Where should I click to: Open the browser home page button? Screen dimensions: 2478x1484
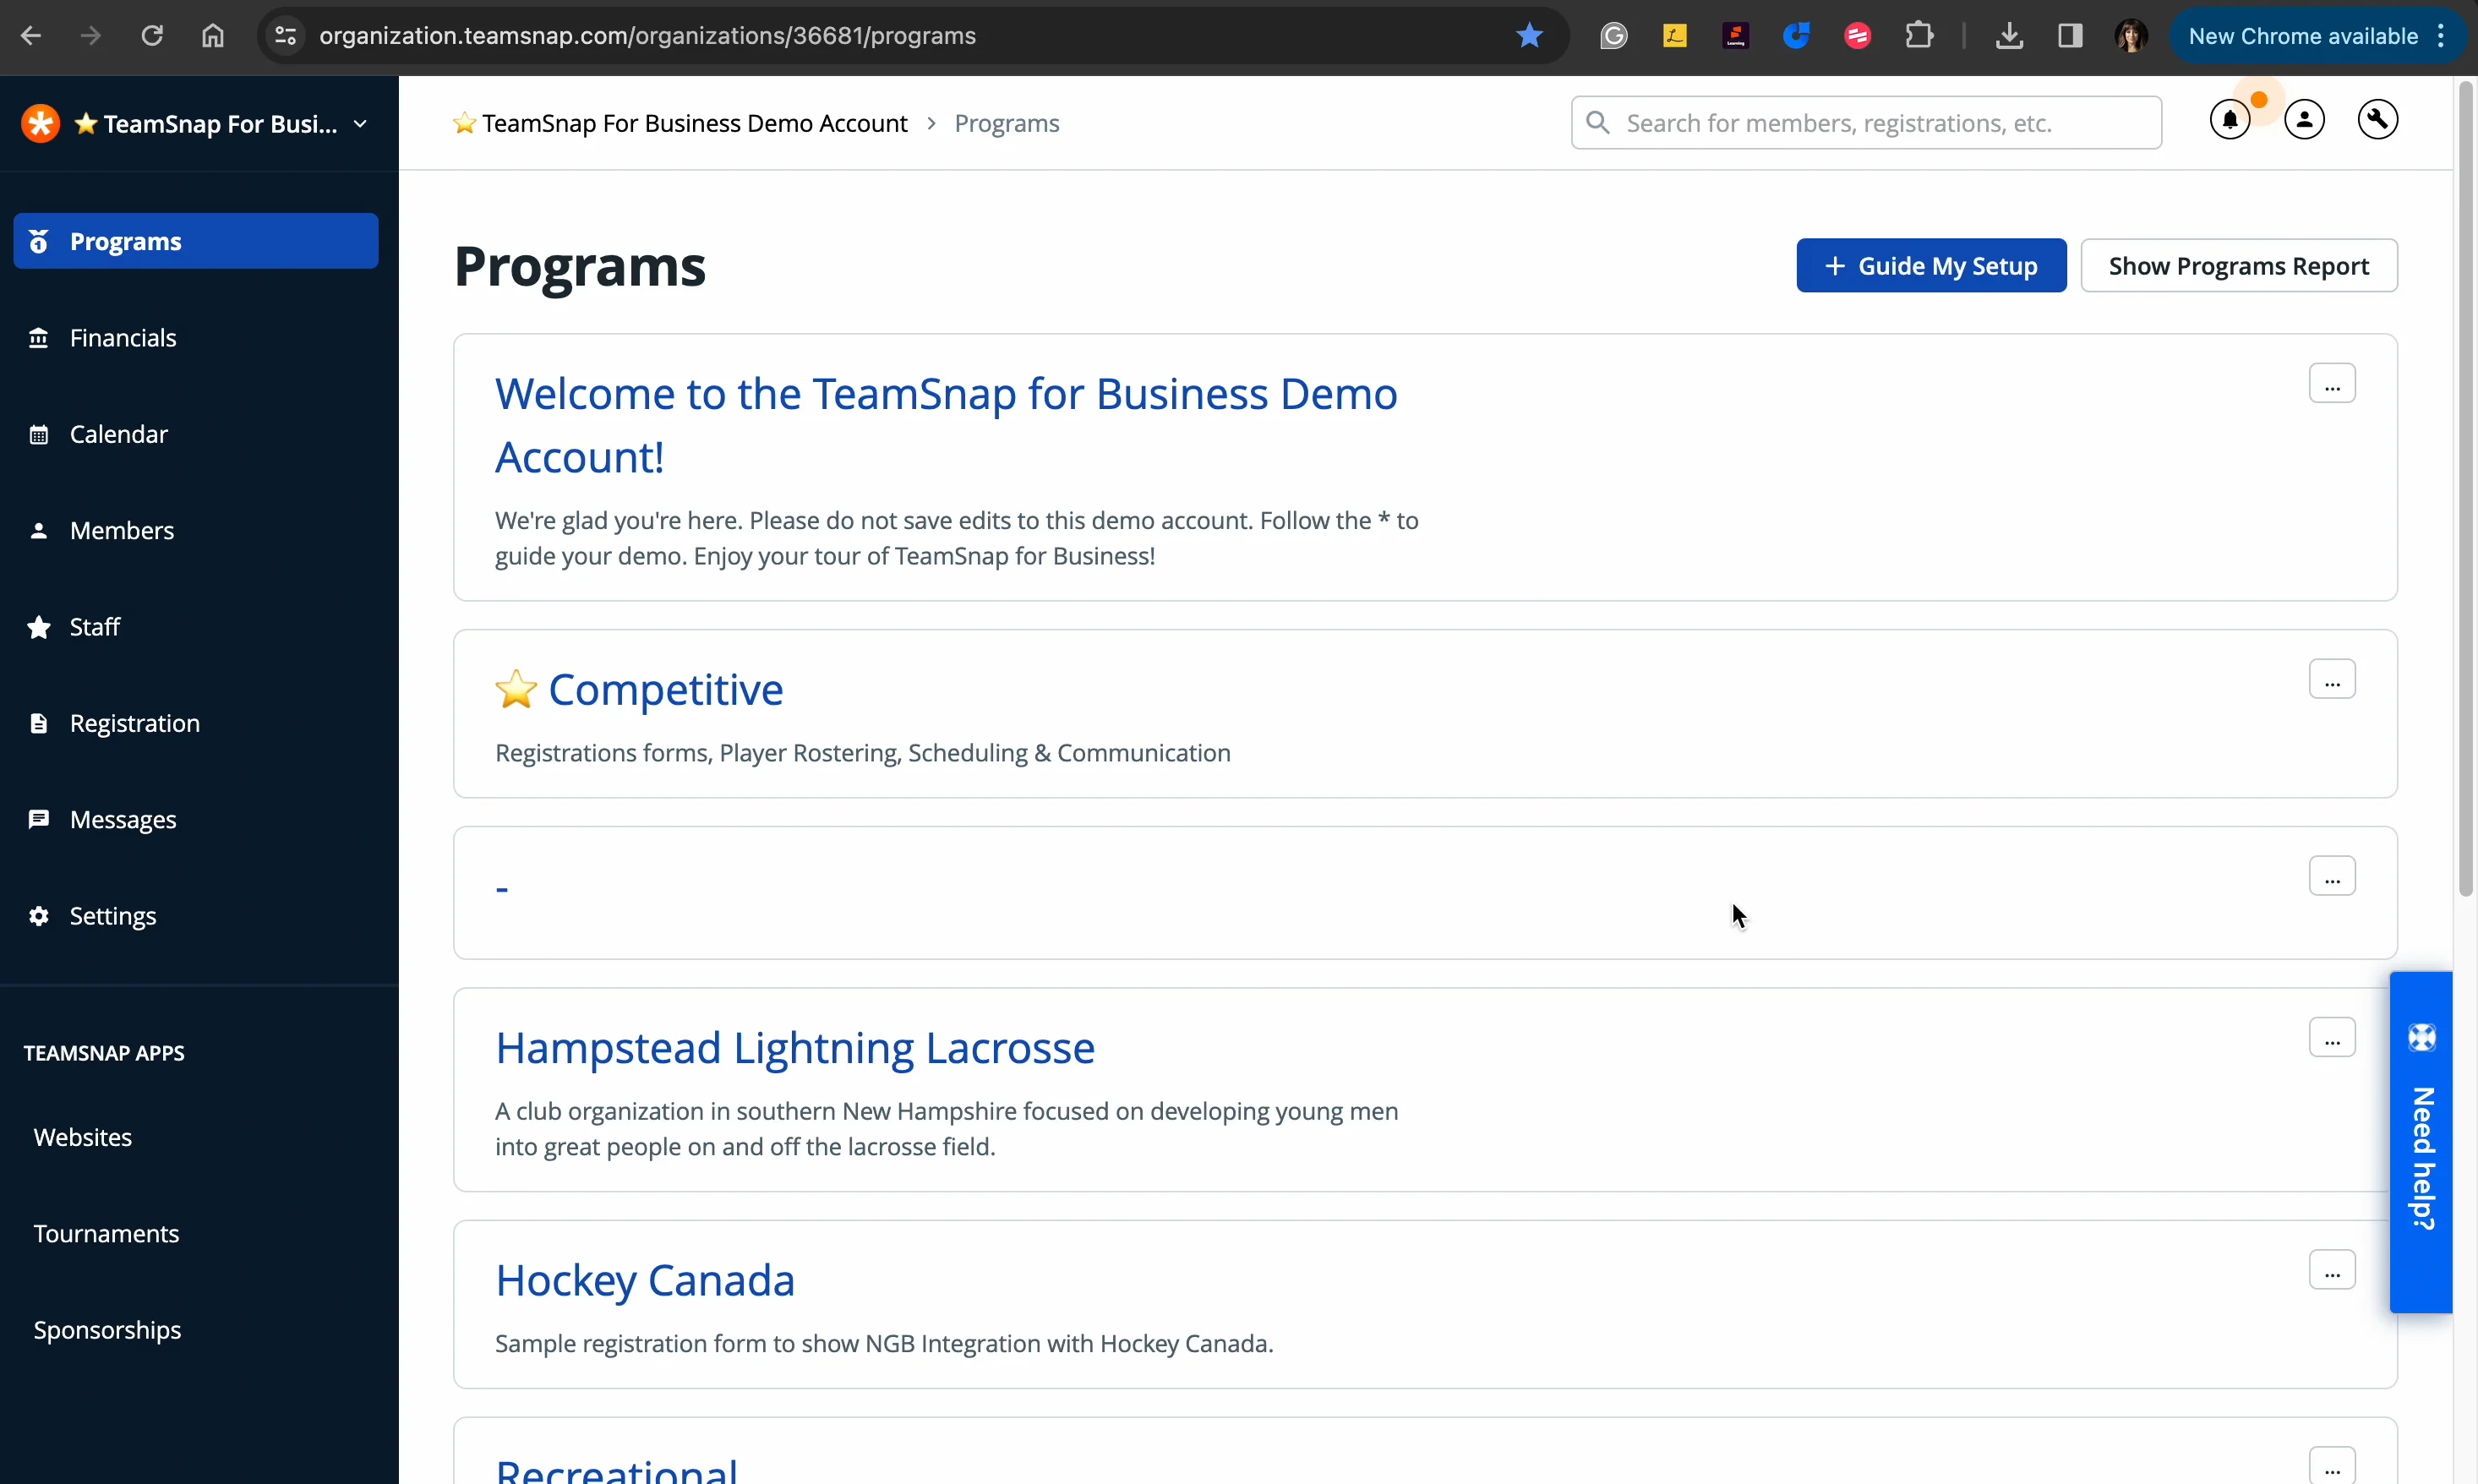click(212, 36)
